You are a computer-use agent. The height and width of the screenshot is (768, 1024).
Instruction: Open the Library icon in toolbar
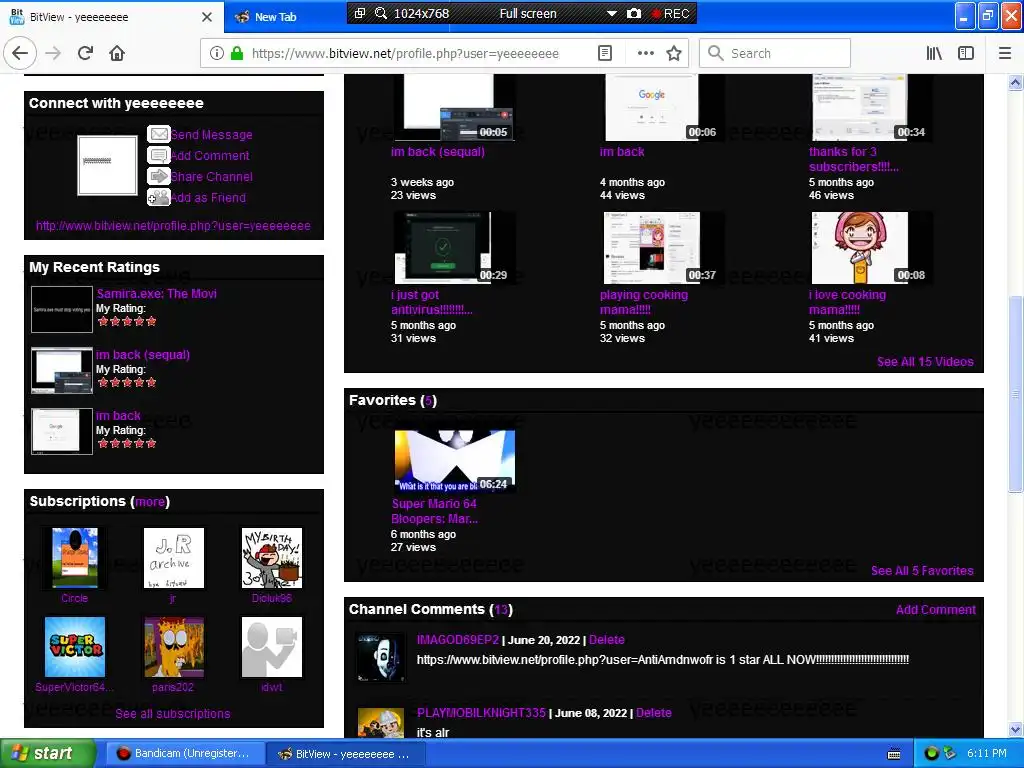coord(934,53)
